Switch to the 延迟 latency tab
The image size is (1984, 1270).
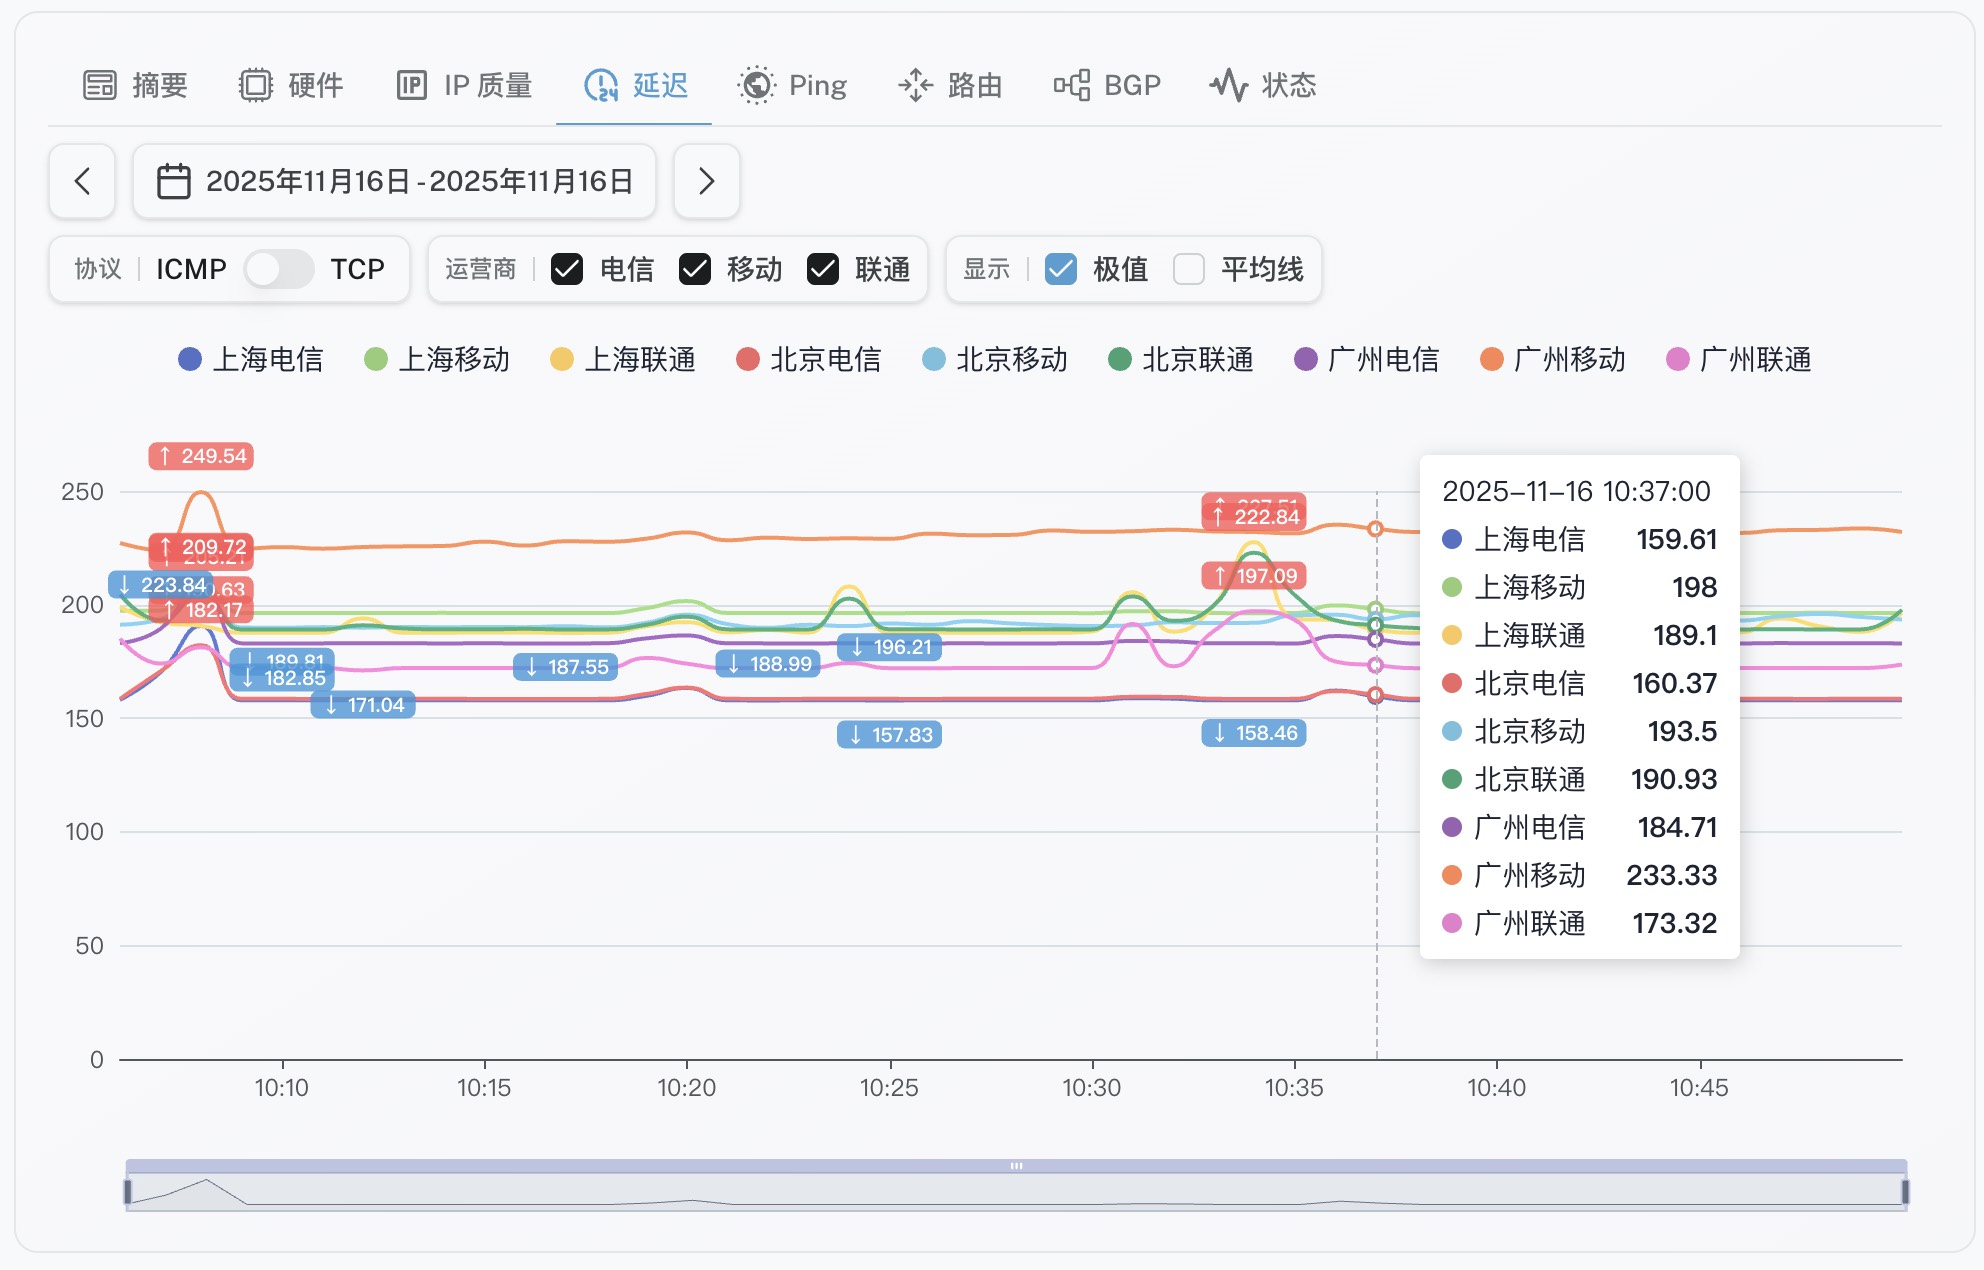click(660, 86)
